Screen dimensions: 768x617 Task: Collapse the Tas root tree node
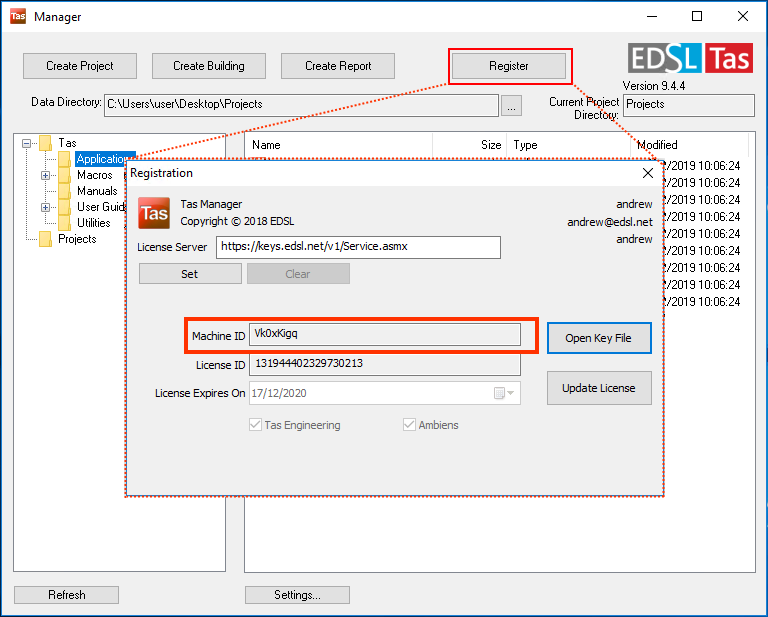26,143
